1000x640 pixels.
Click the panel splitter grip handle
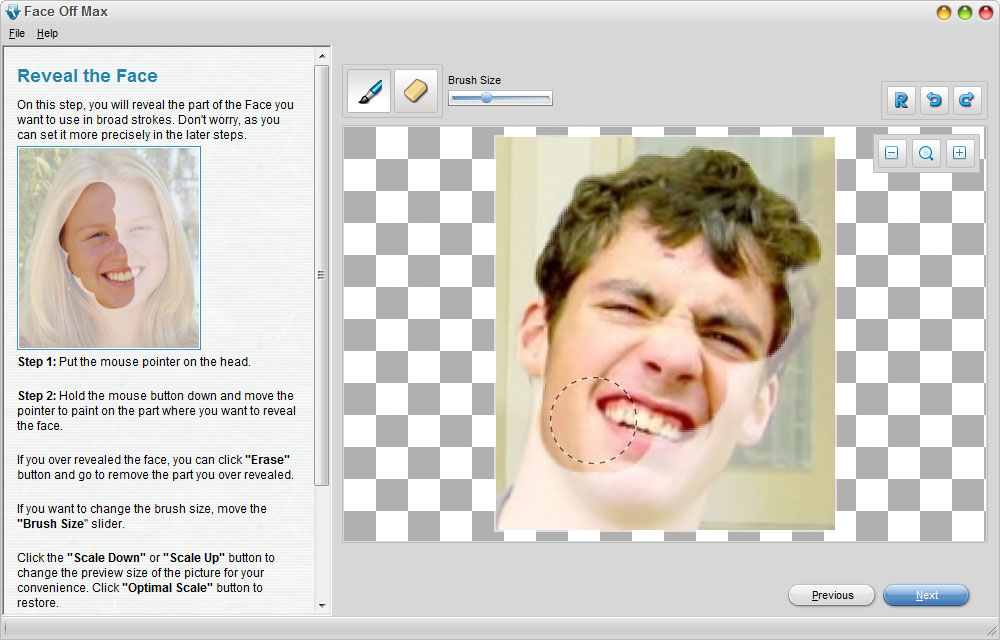[321, 275]
